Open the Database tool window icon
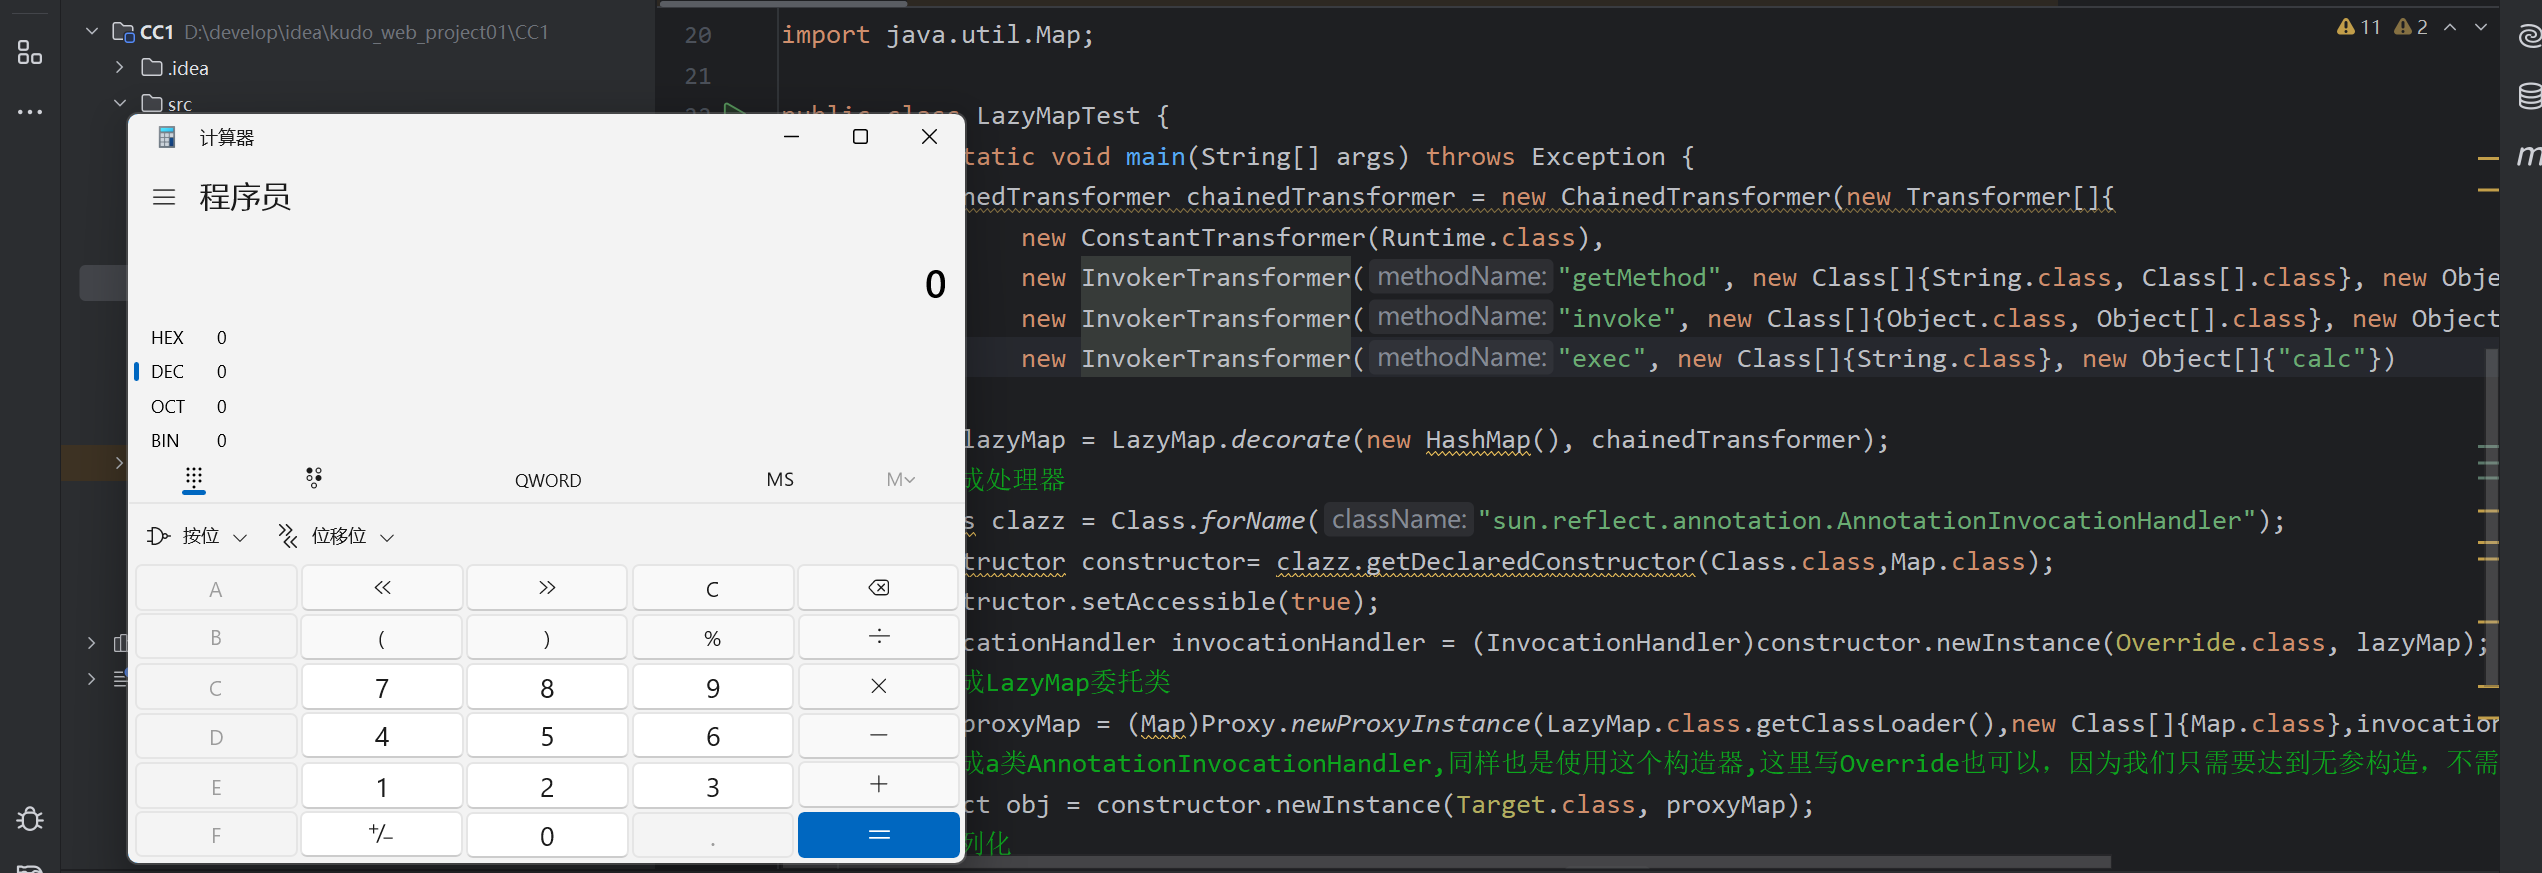This screenshot has width=2542, height=873. pos(2529,96)
